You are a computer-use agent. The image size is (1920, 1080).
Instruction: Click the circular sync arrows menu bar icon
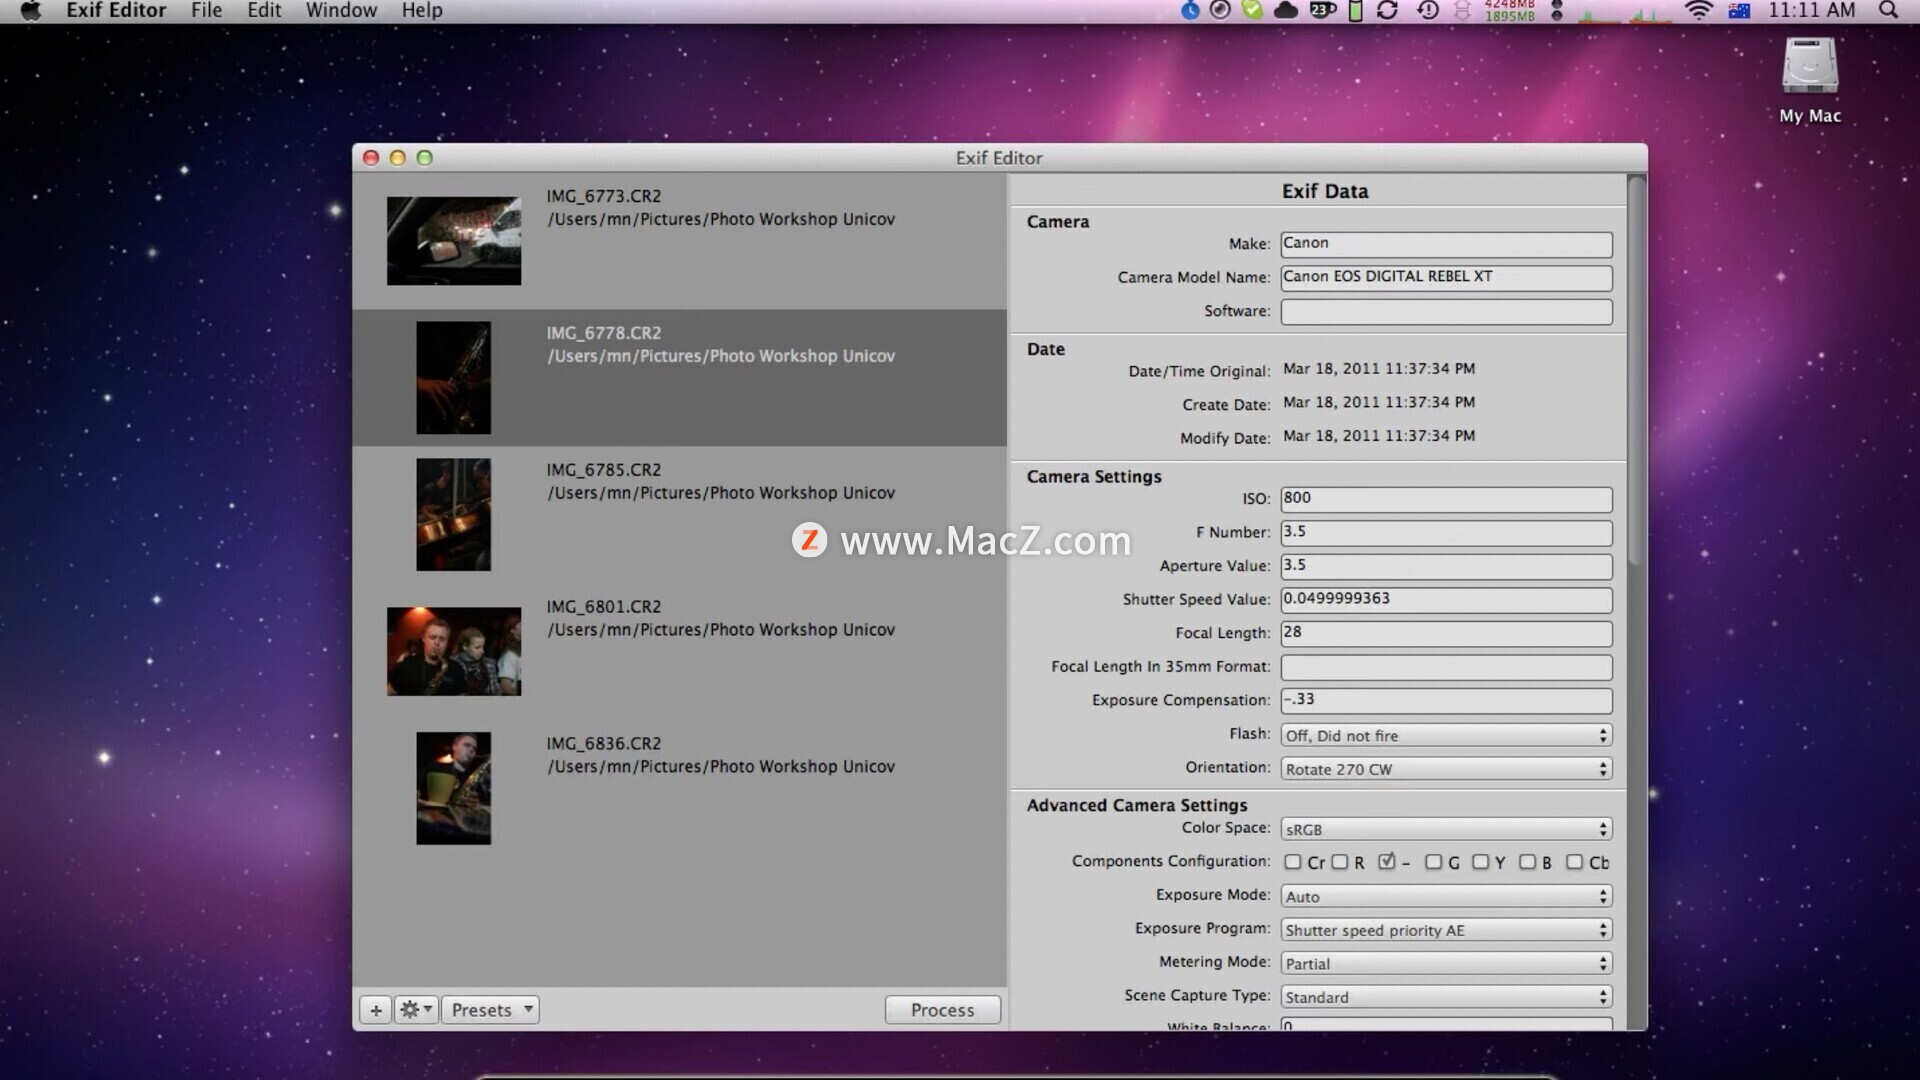pyautogui.click(x=1387, y=10)
